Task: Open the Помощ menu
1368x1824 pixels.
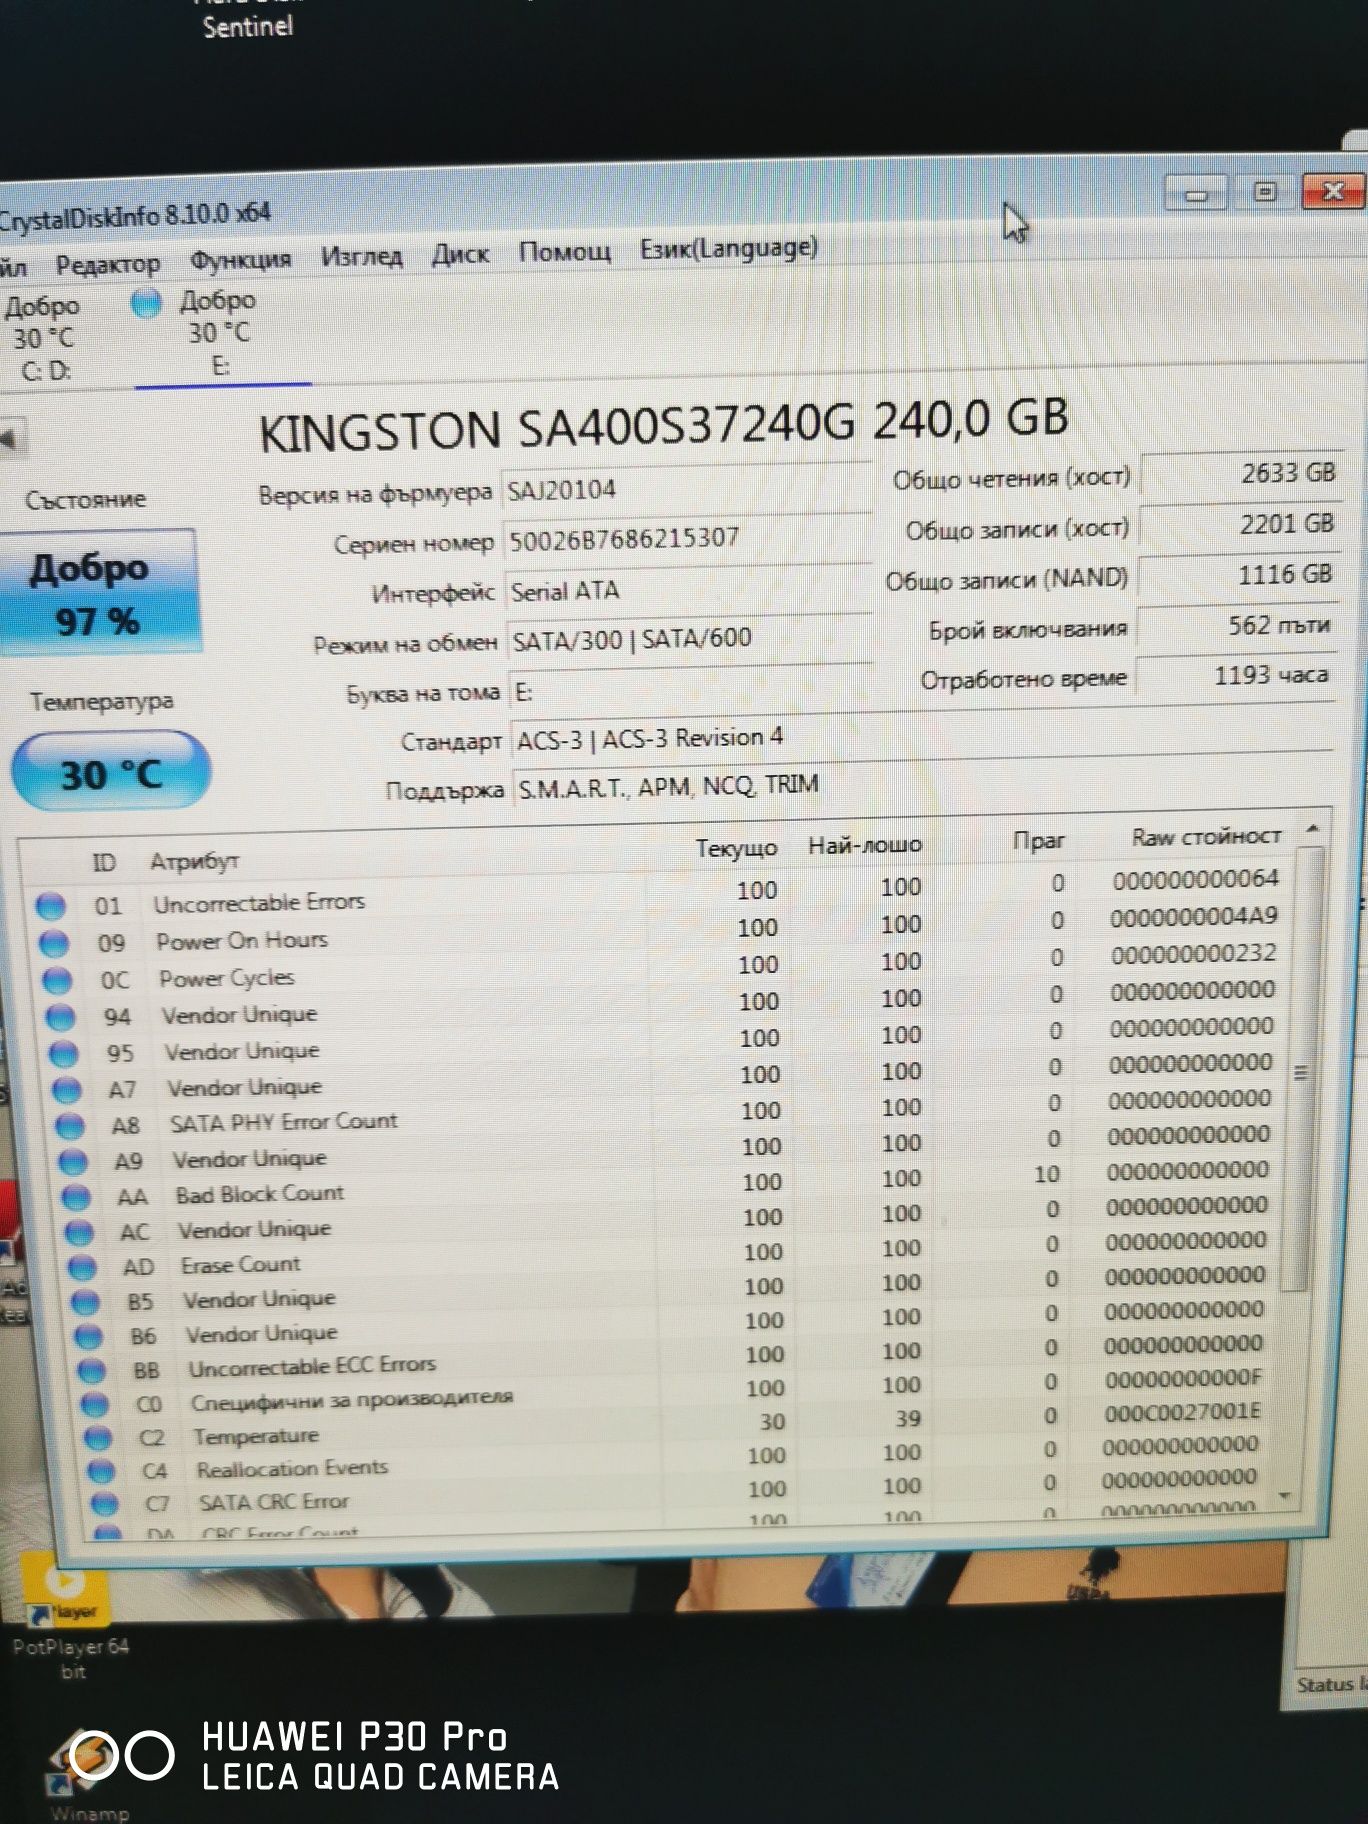Action: [x=564, y=251]
